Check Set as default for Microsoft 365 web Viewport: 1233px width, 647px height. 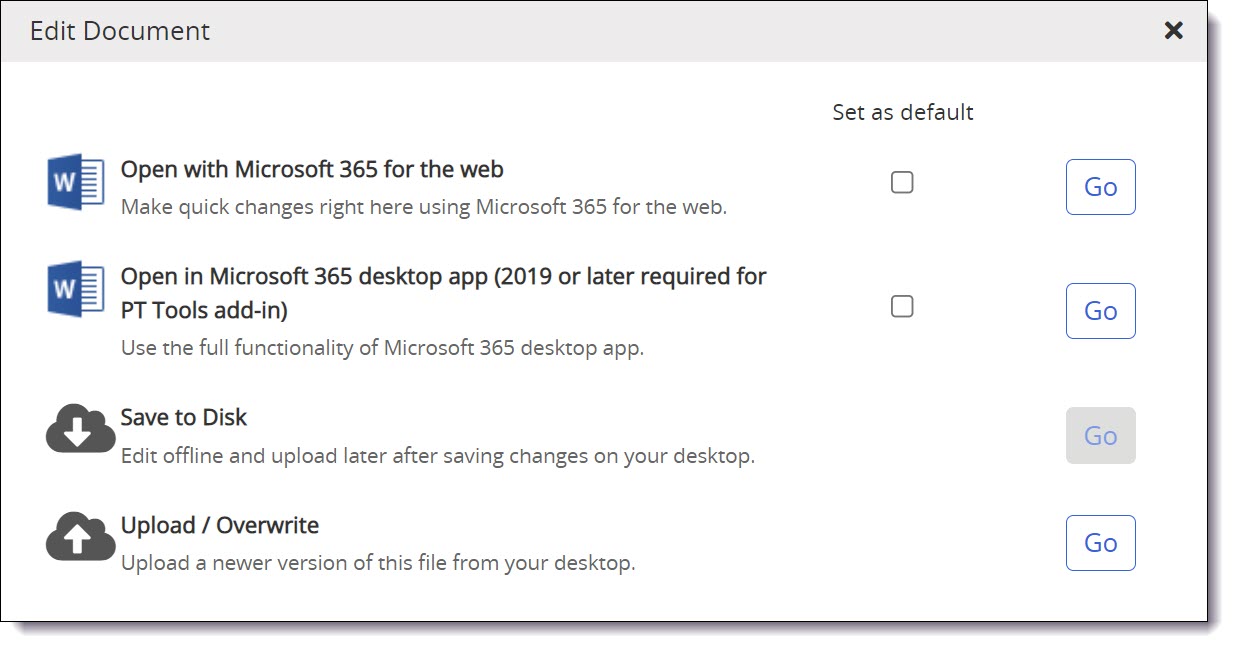click(902, 182)
